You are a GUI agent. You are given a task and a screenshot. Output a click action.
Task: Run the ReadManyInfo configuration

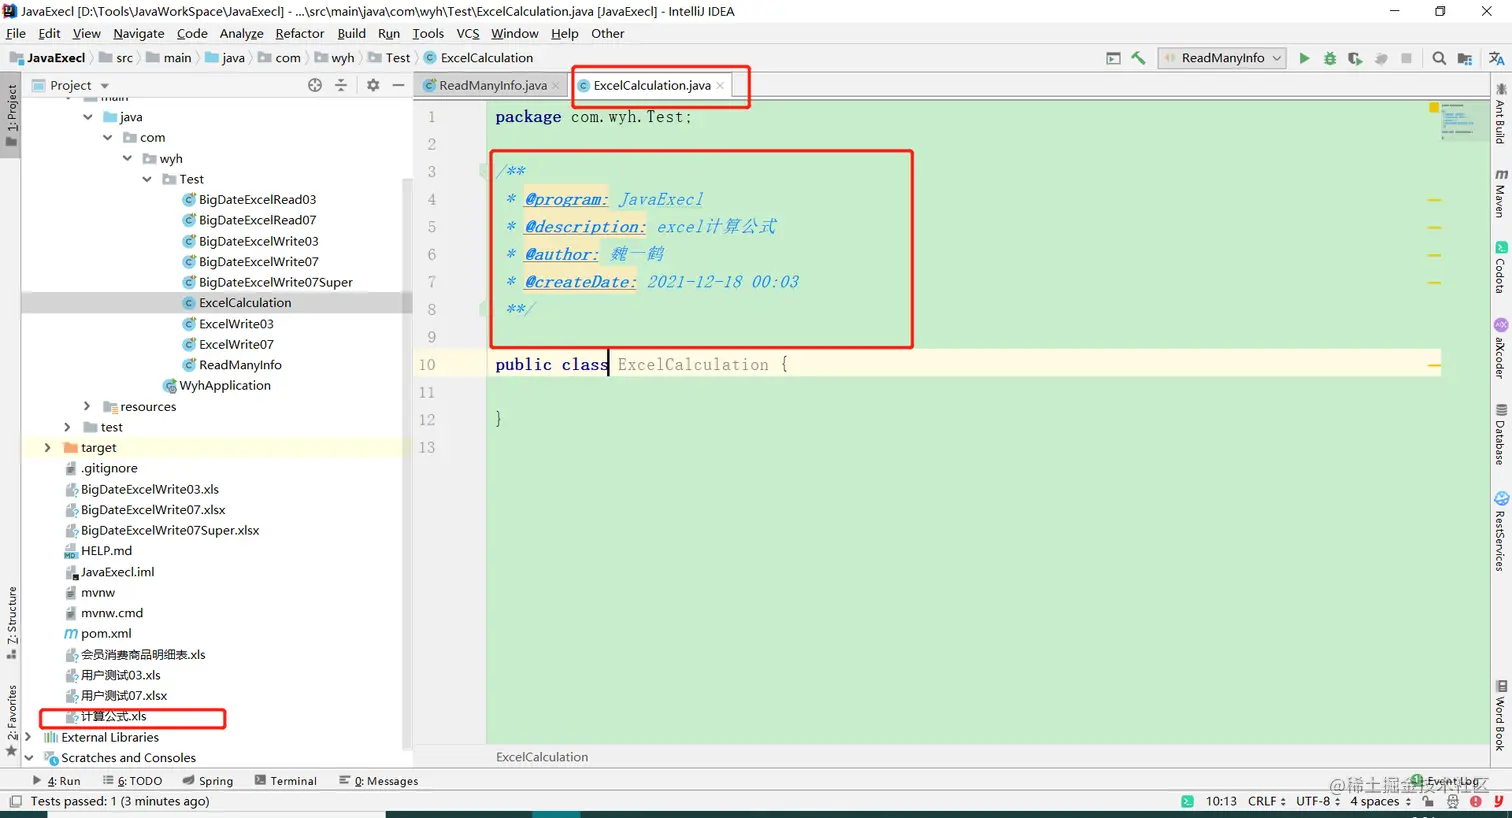[1304, 58]
